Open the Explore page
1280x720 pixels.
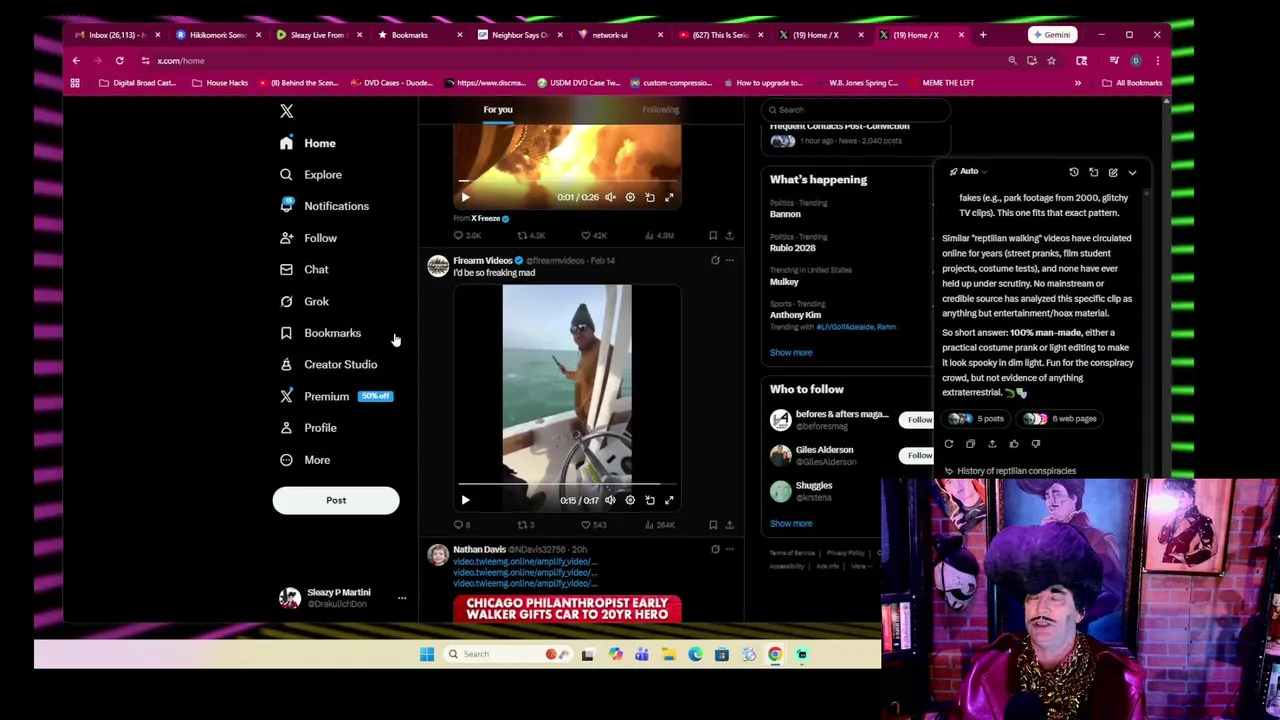tap(311, 175)
